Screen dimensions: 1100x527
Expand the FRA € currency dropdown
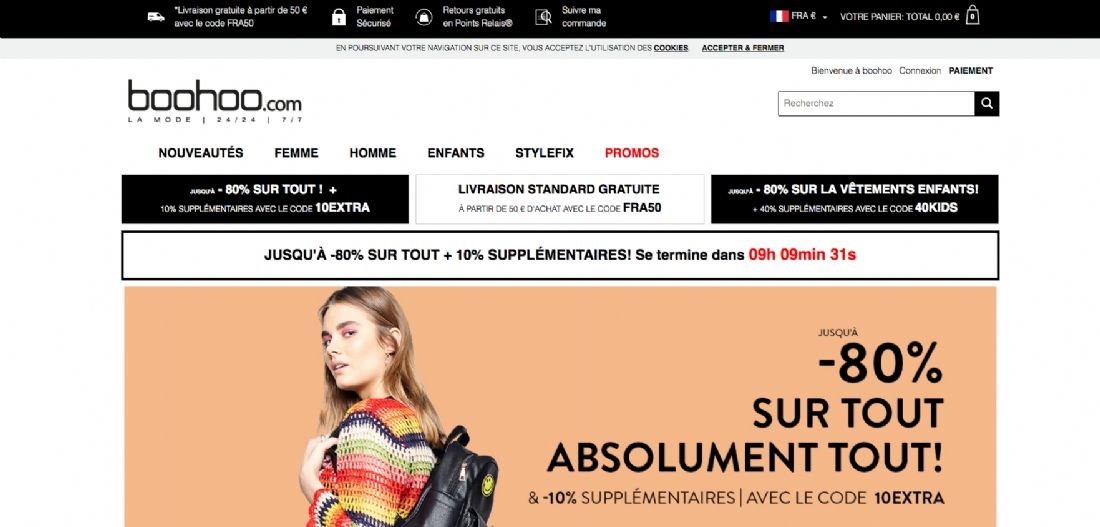[x=808, y=16]
